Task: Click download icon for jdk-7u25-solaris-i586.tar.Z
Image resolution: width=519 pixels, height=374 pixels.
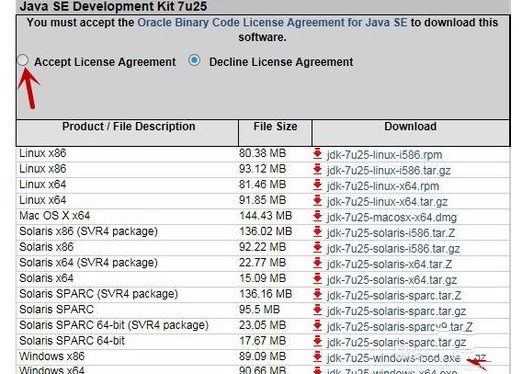Action: pos(317,232)
